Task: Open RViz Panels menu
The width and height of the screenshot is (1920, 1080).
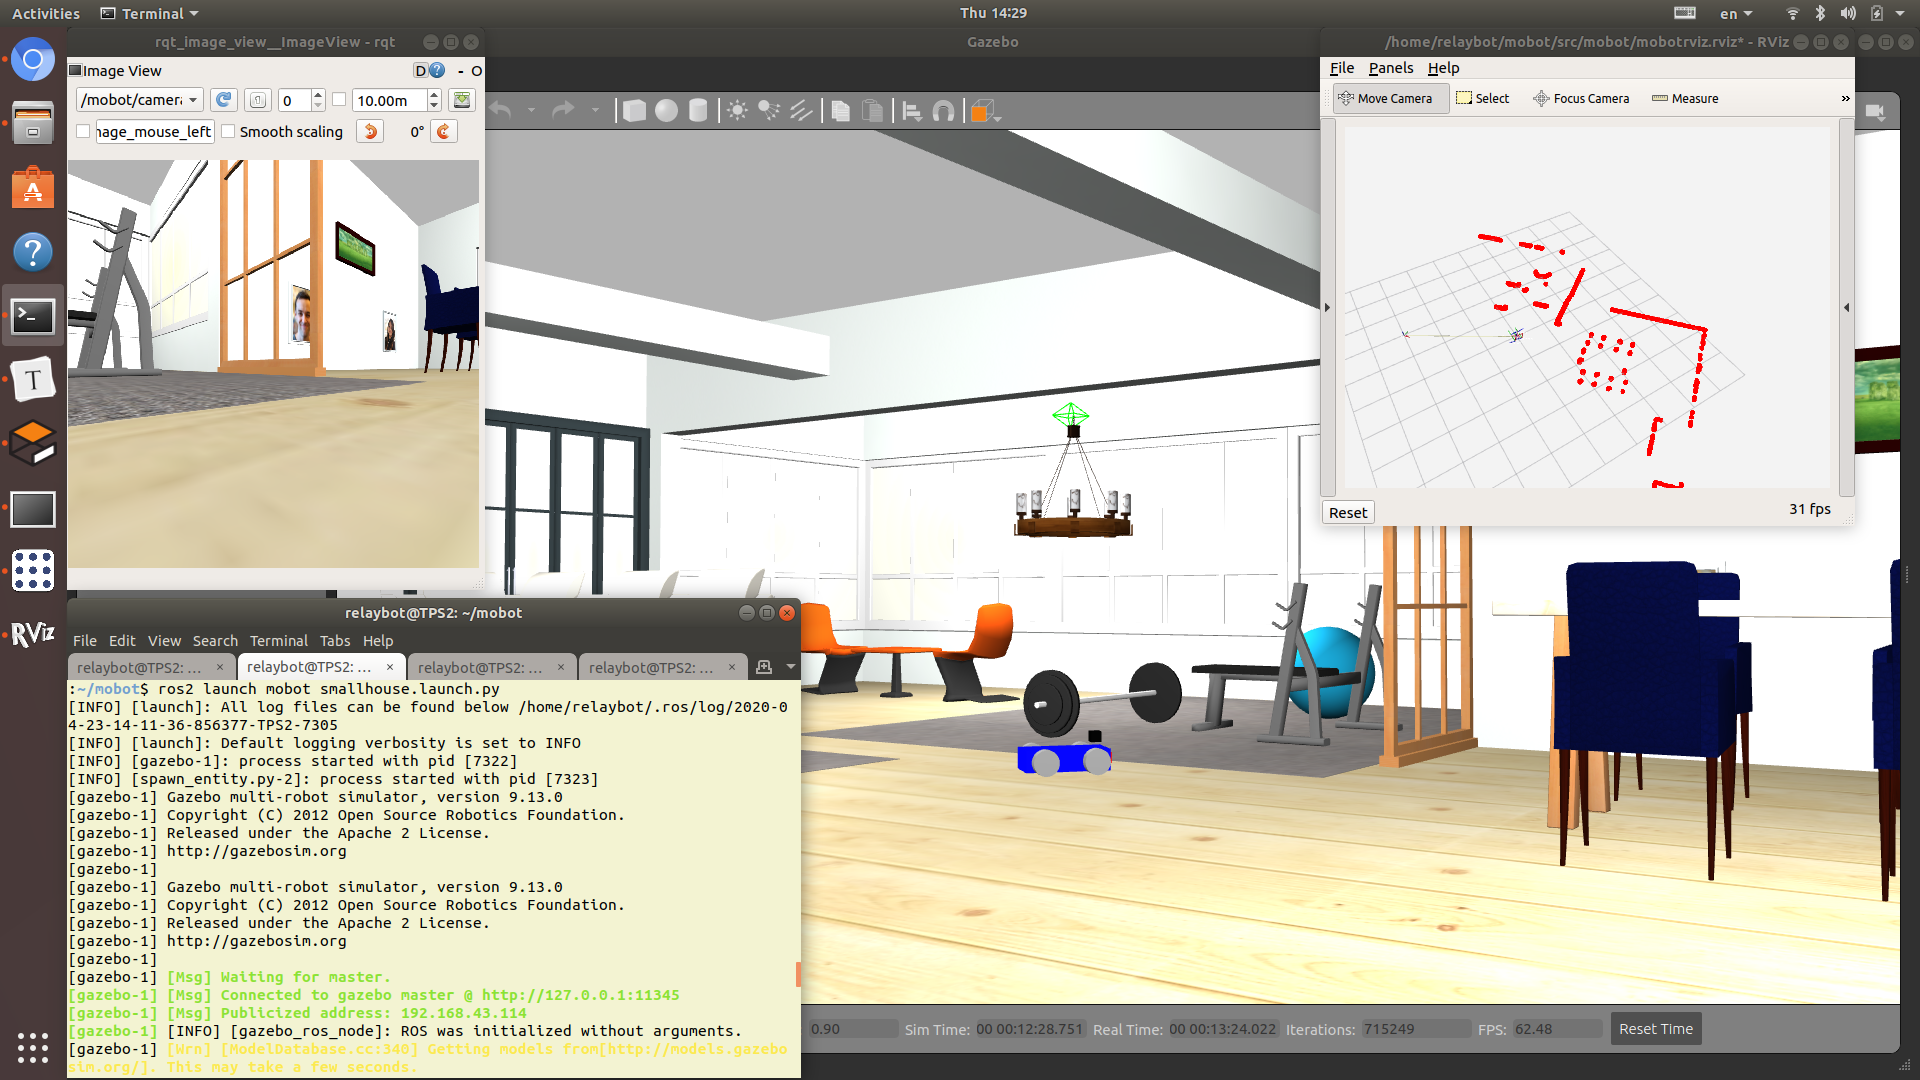Action: pos(1390,68)
